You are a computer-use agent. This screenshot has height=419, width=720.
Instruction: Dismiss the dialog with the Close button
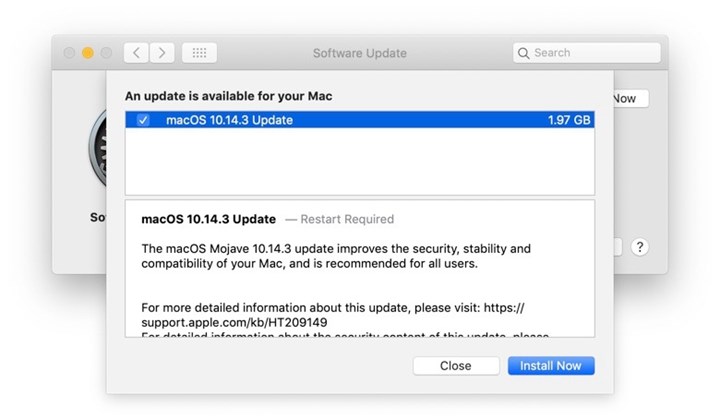tap(455, 366)
